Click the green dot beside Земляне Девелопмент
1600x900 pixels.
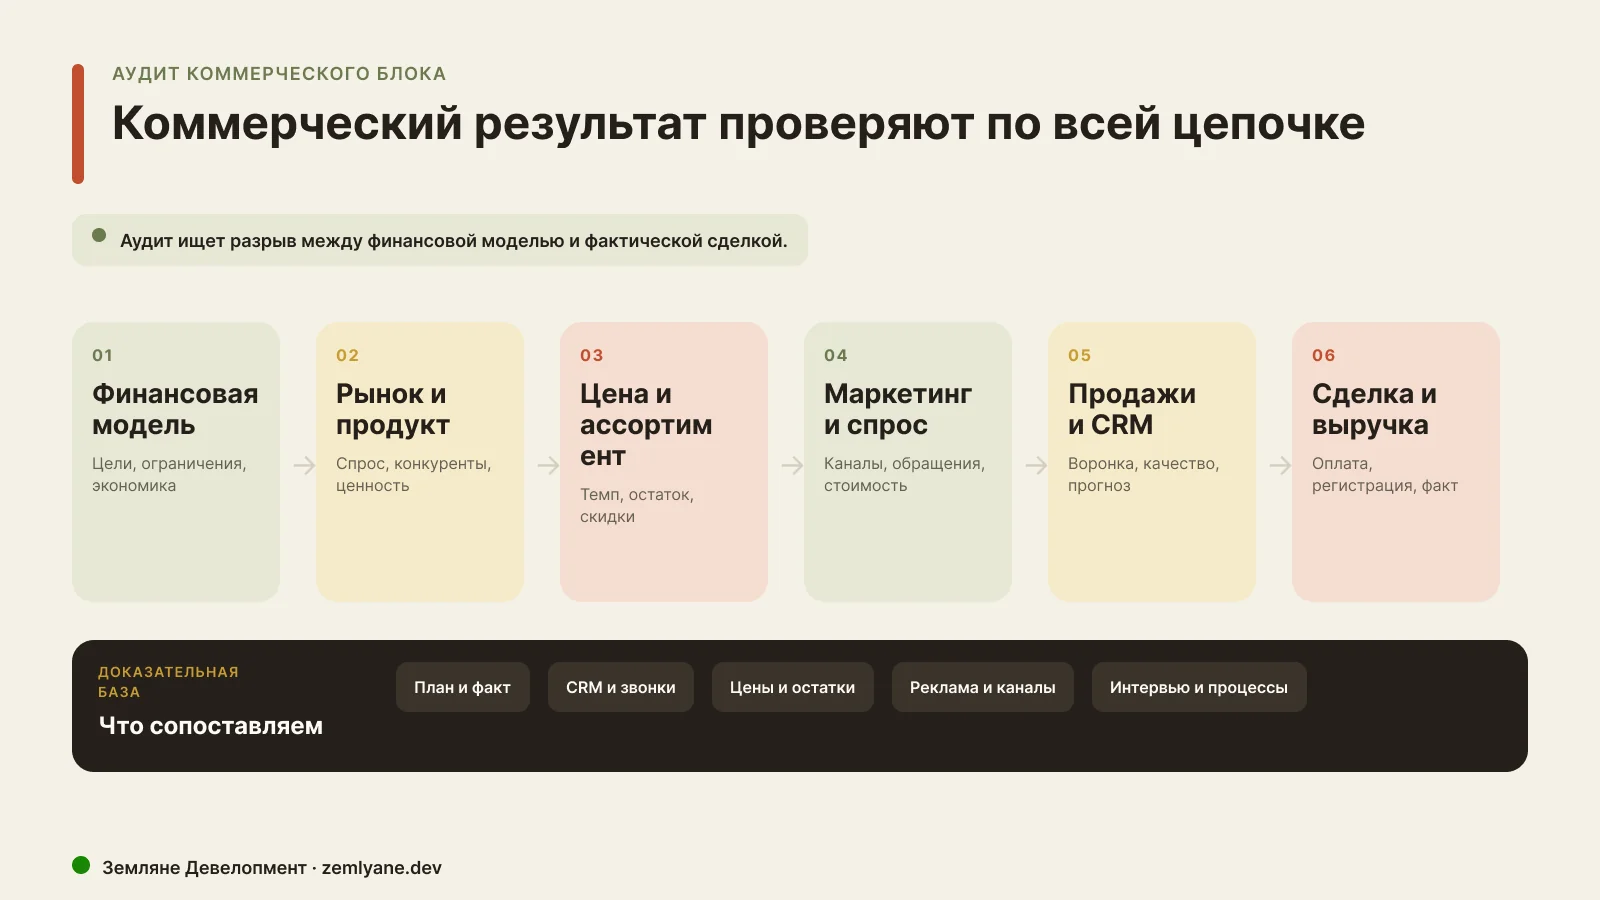coord(81,865)
